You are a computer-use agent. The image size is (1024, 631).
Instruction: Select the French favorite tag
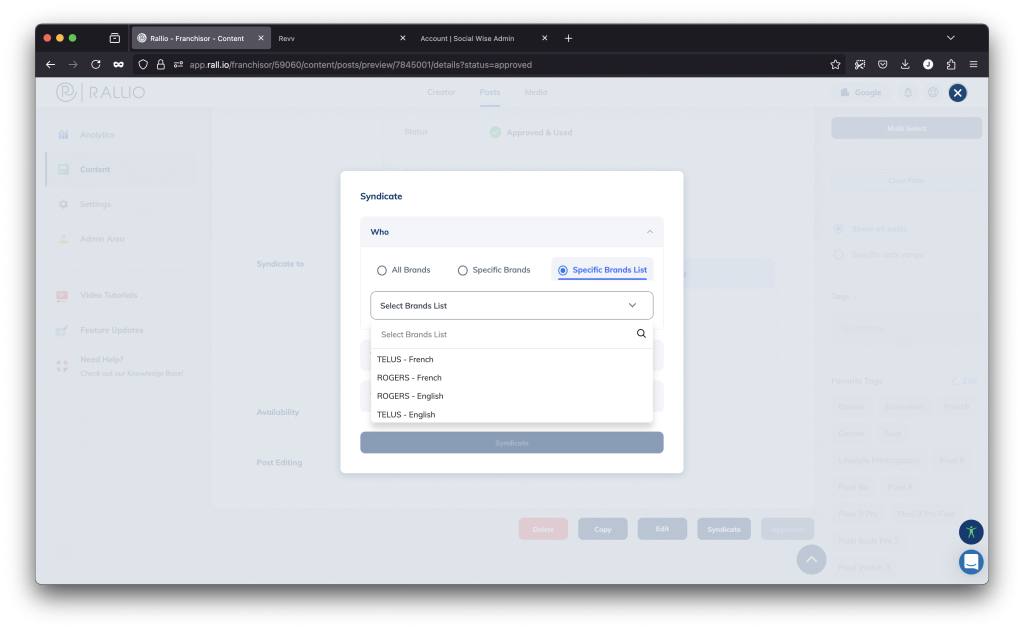(956, 407)
